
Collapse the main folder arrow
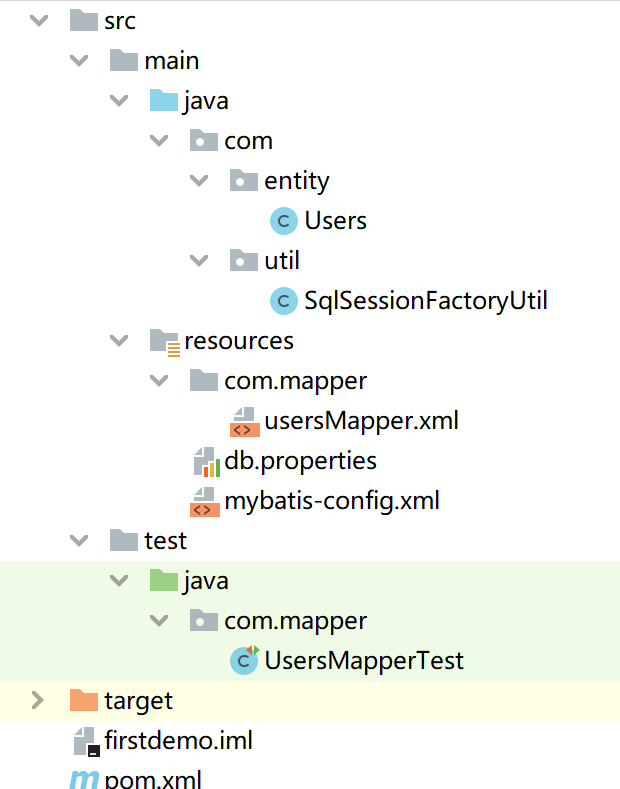(79, 61)
